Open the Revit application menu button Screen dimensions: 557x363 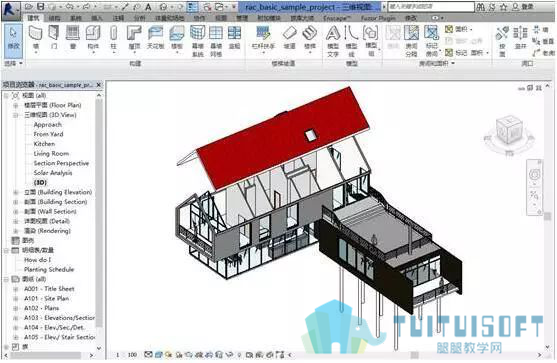pos(10,10)
